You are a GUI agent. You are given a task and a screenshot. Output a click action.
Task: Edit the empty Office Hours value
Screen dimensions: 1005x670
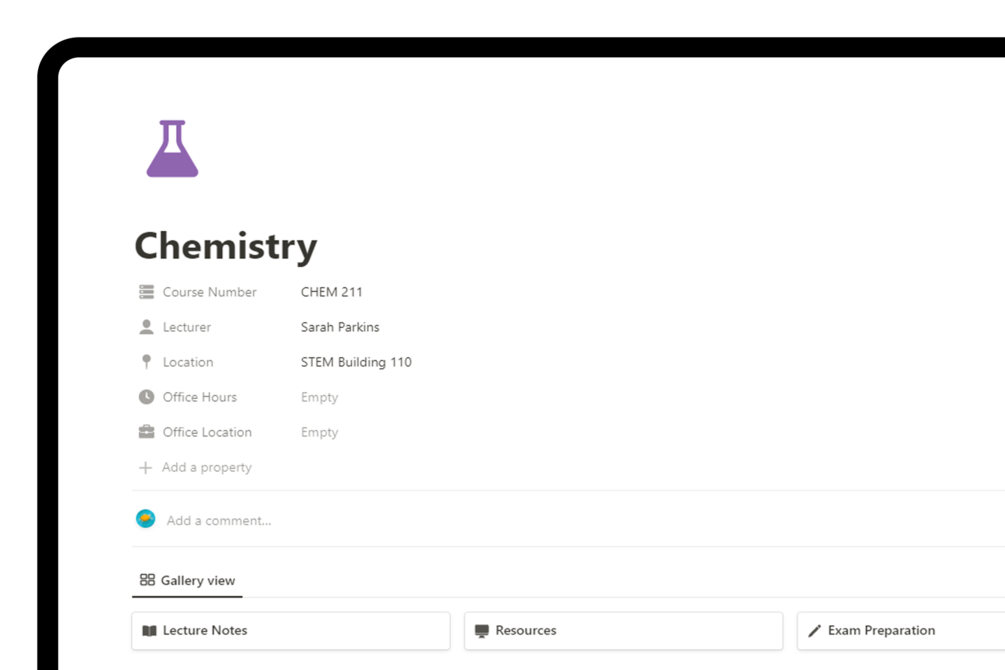[320, 397]
